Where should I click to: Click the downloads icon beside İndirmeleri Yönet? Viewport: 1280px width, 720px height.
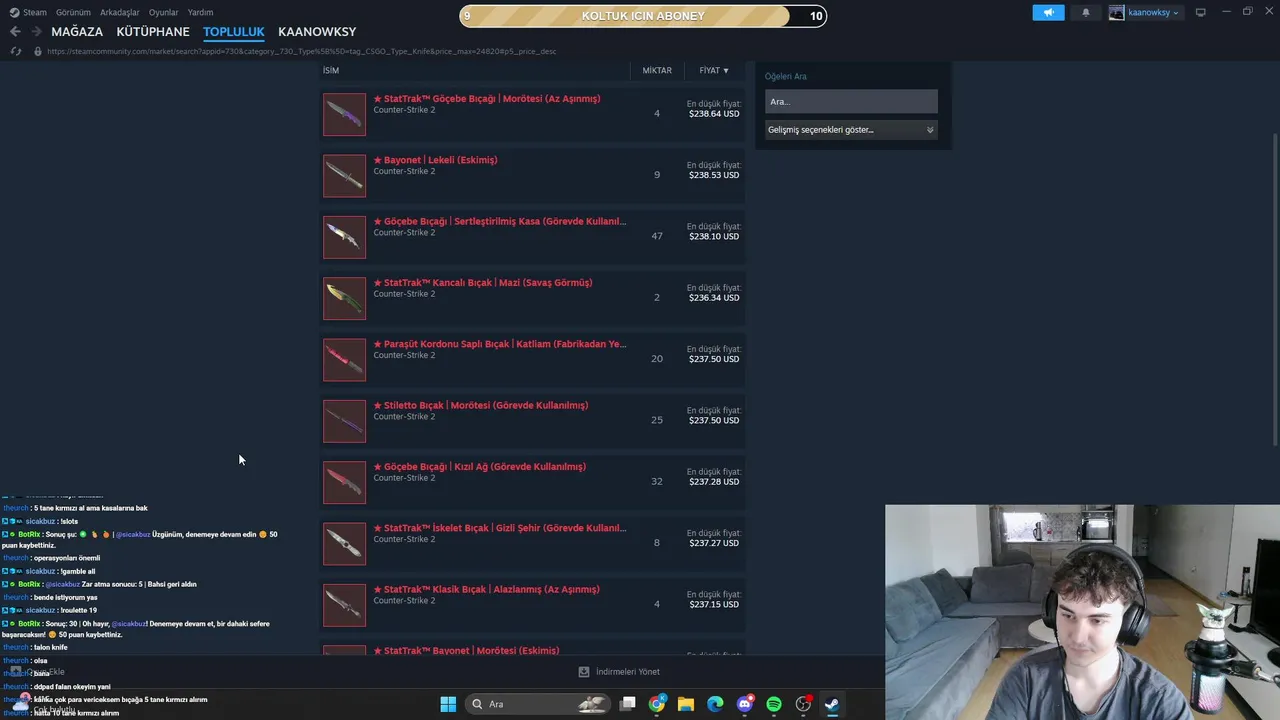(584, 672)
